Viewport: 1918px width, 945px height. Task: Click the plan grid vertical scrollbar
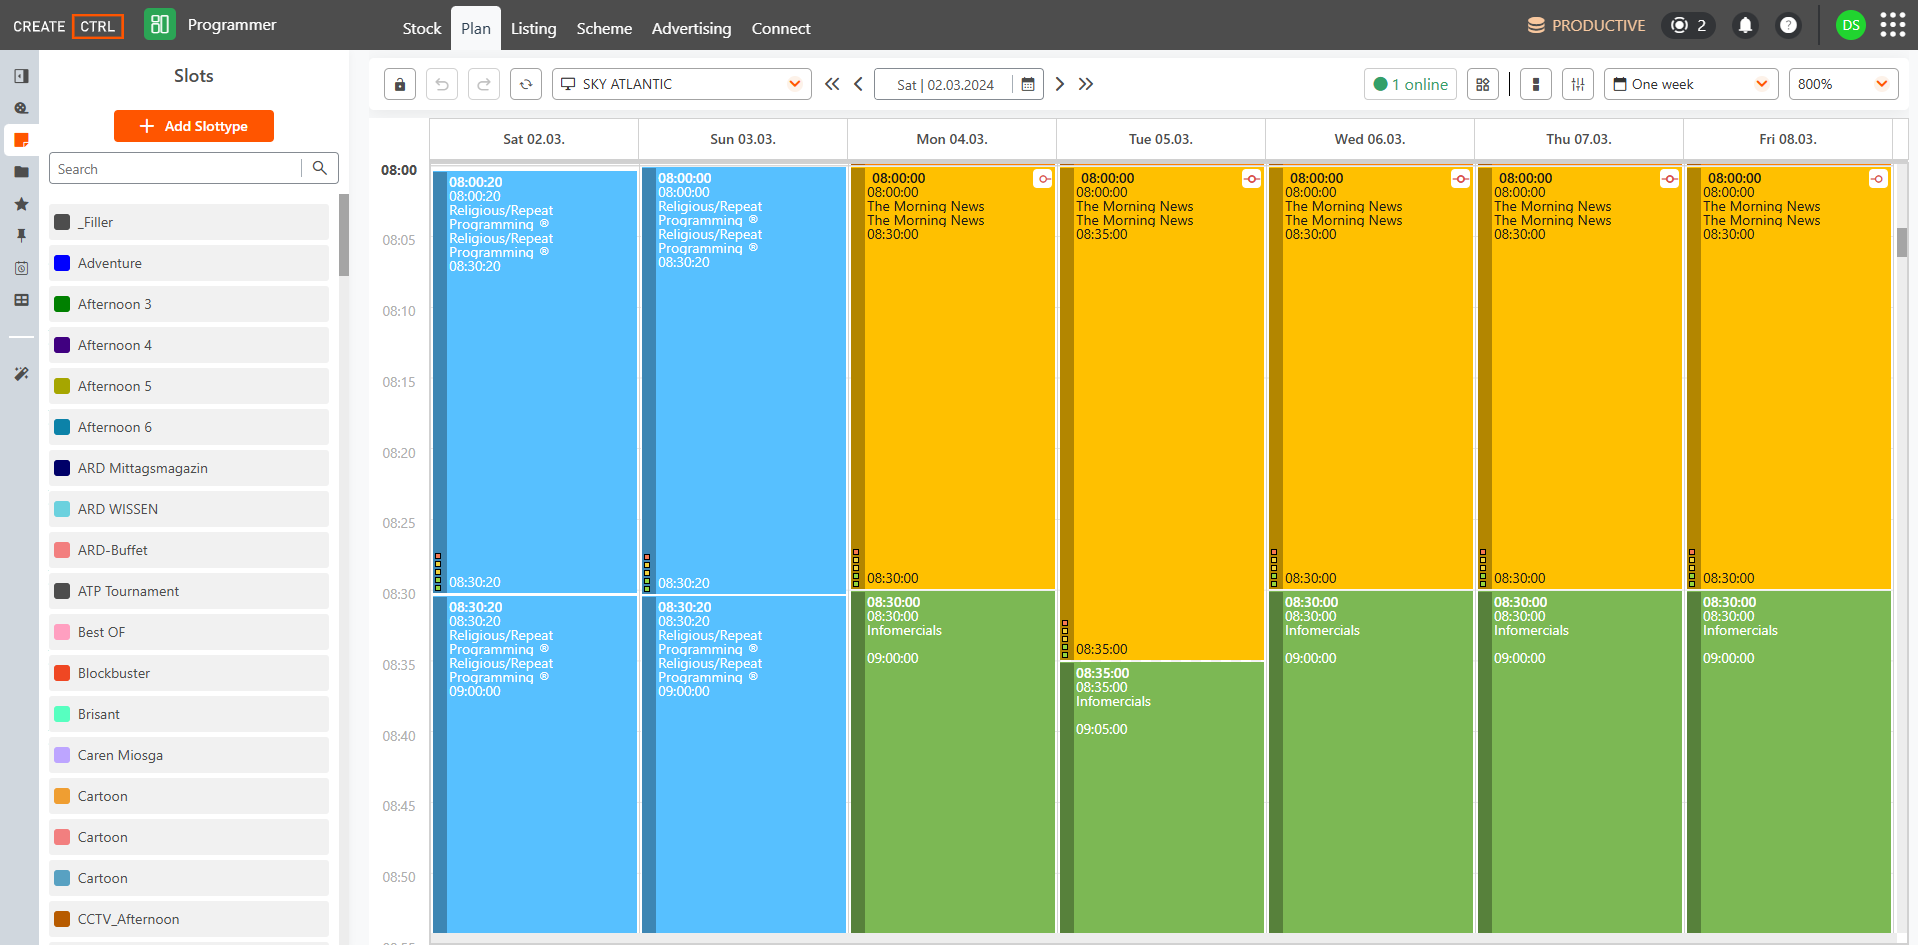[1902, 242]
